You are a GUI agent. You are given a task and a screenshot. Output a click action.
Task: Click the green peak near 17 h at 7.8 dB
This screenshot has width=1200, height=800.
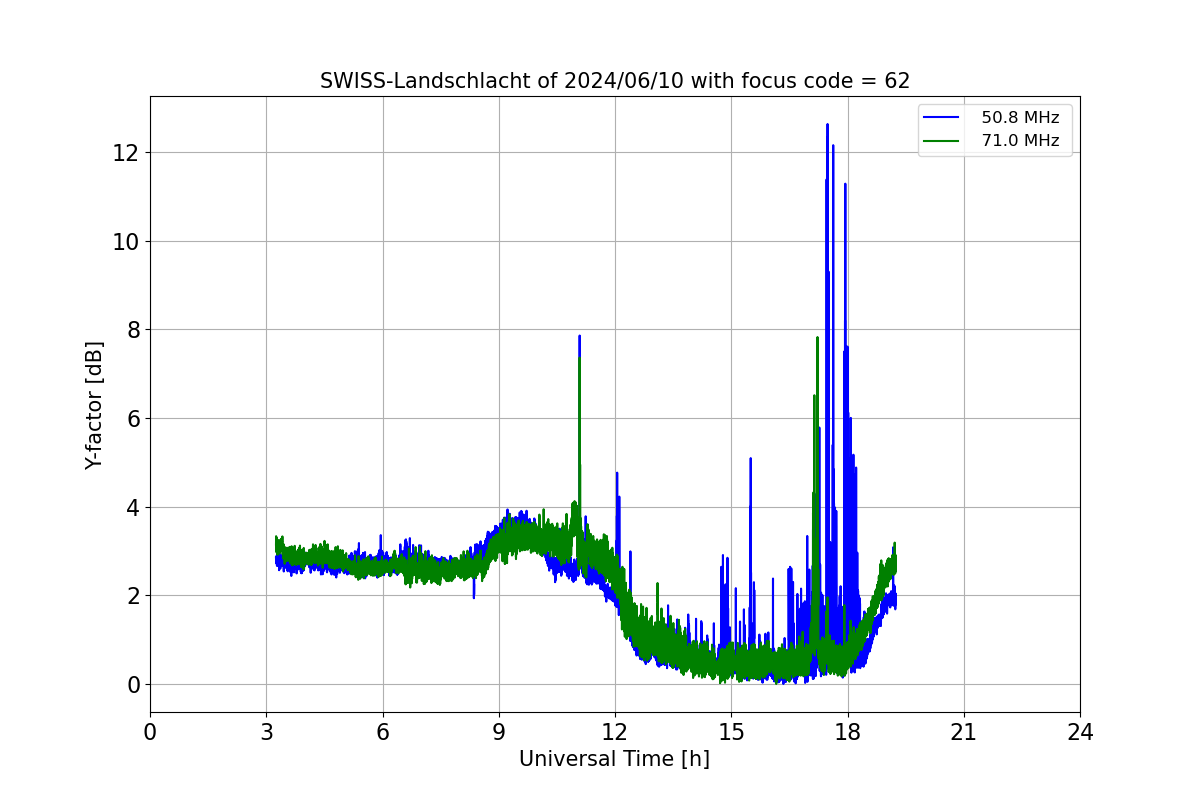coord(817,339)
